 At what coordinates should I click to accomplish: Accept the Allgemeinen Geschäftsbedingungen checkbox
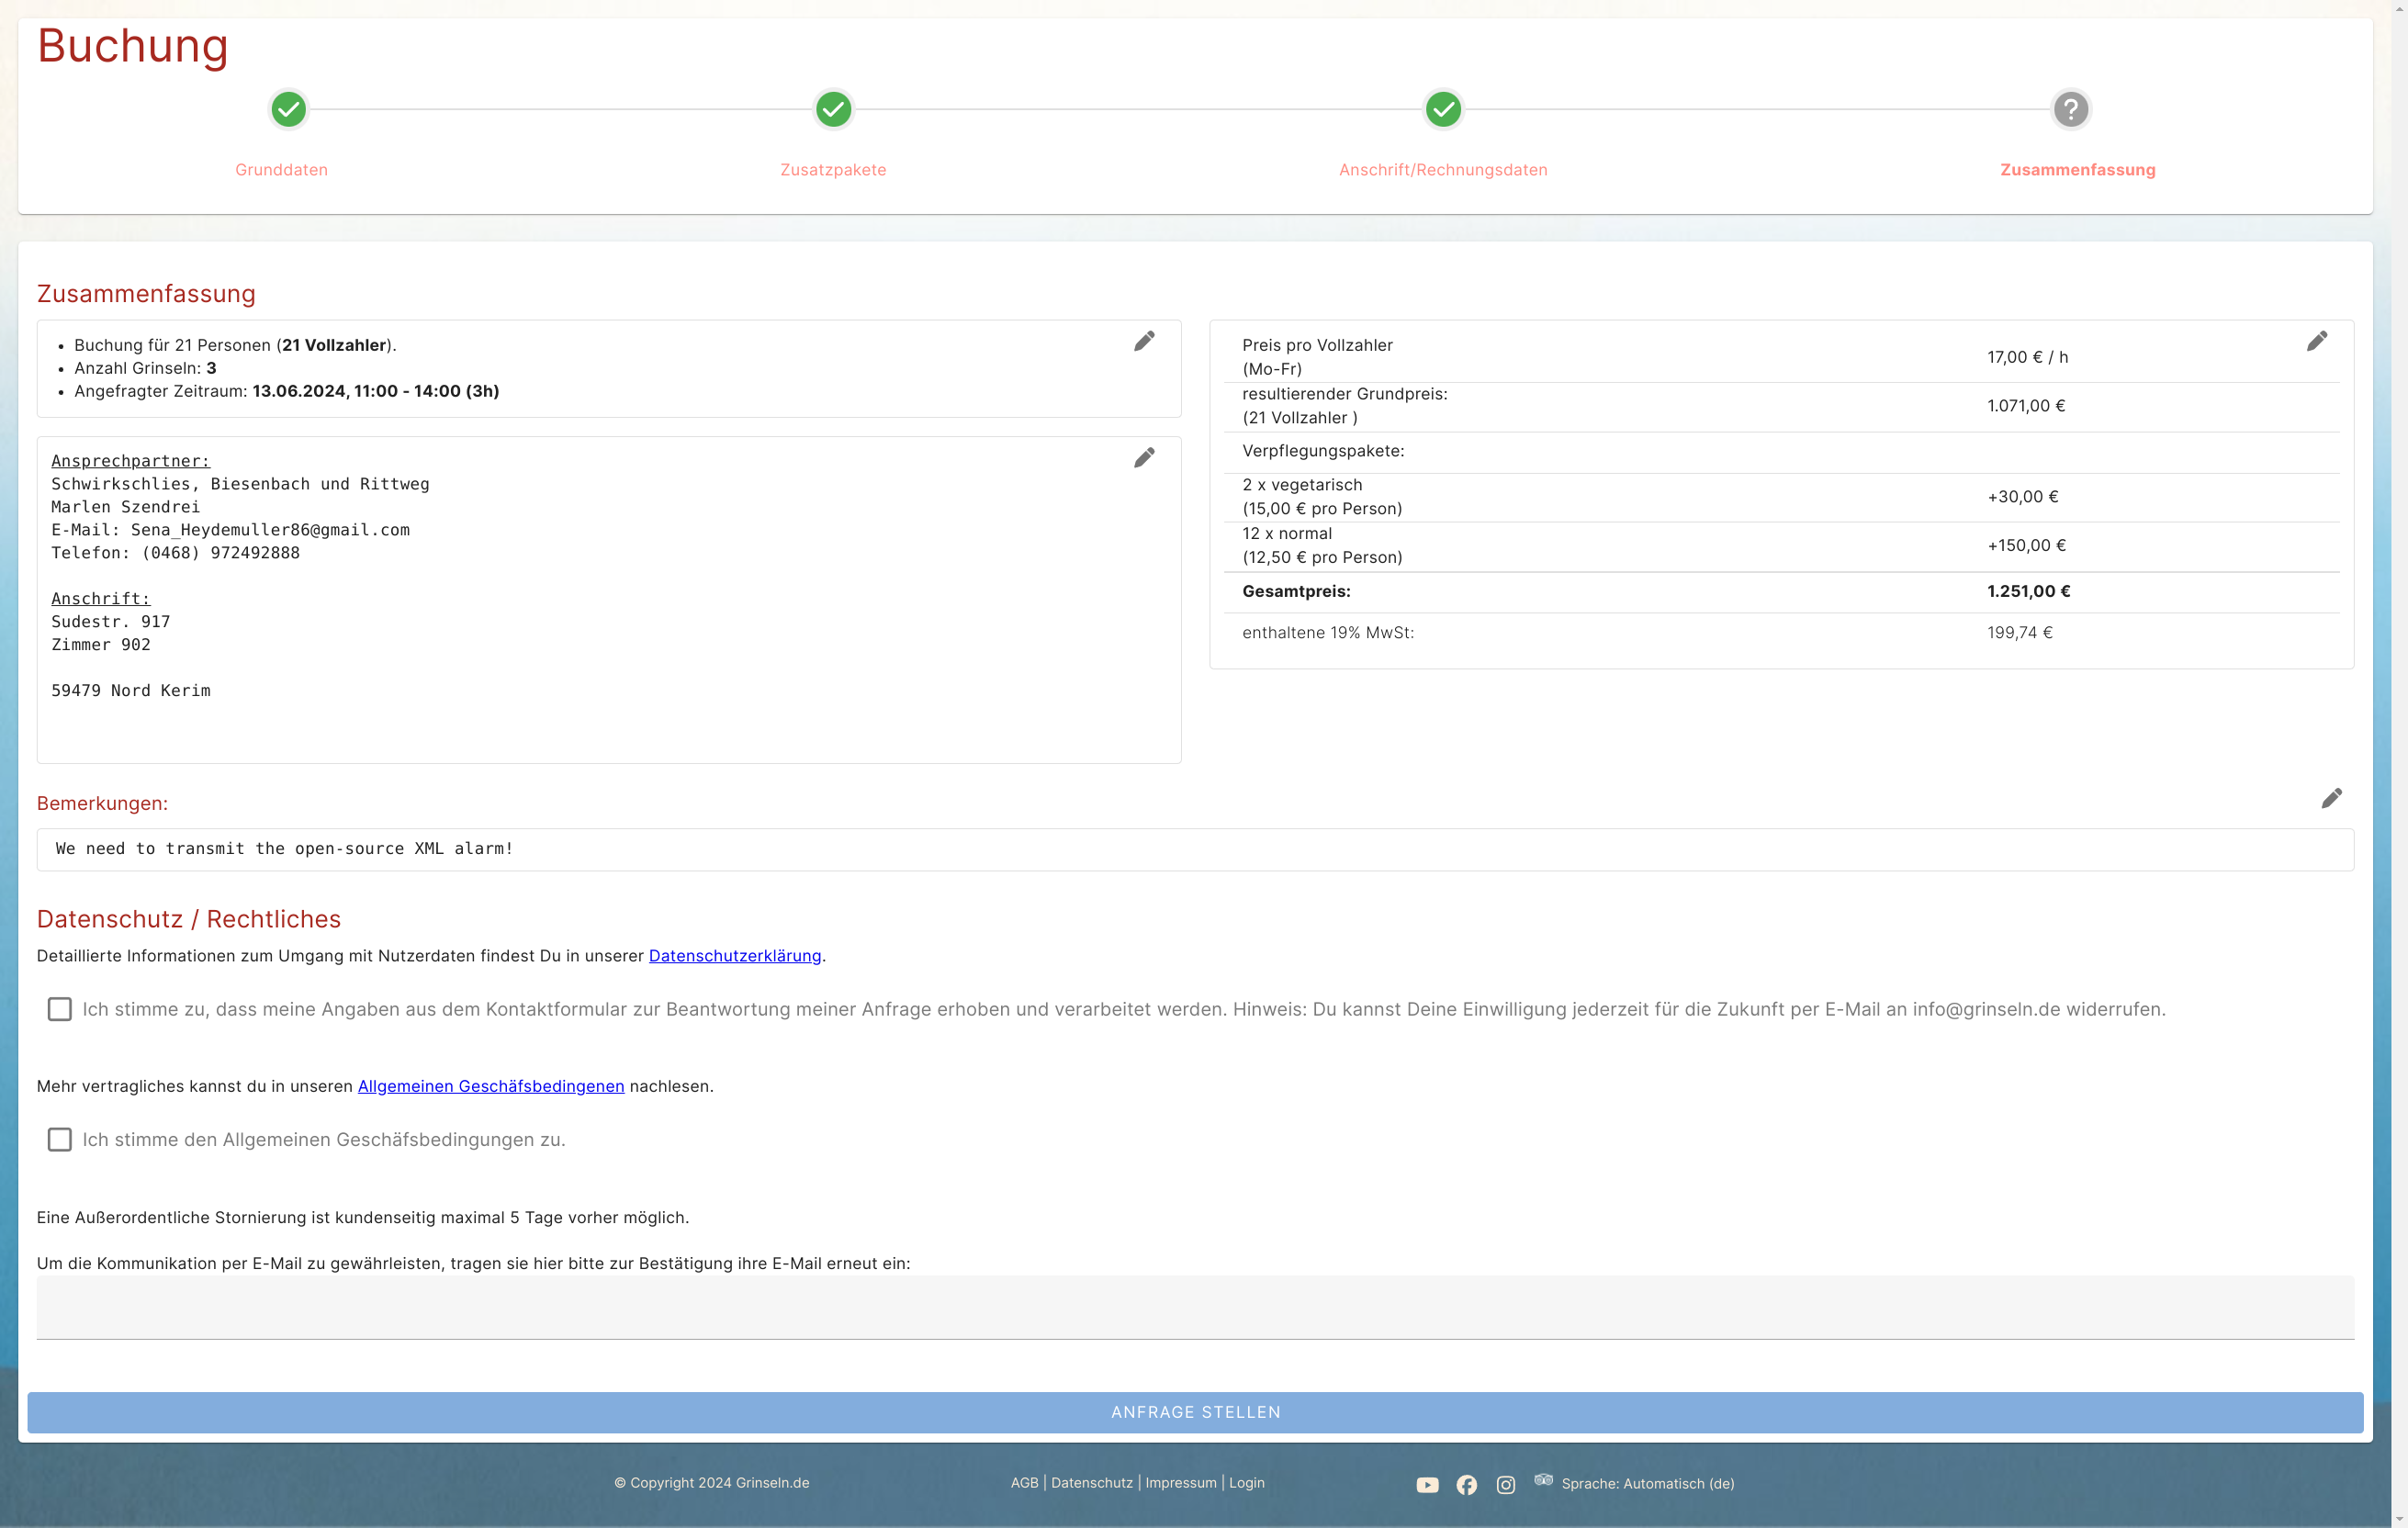[60, 1140]
